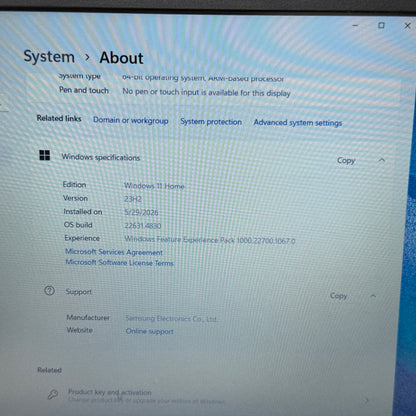The image size is (416, 416).
Task: Click the Support question mark icon
Action: point(49,291)
